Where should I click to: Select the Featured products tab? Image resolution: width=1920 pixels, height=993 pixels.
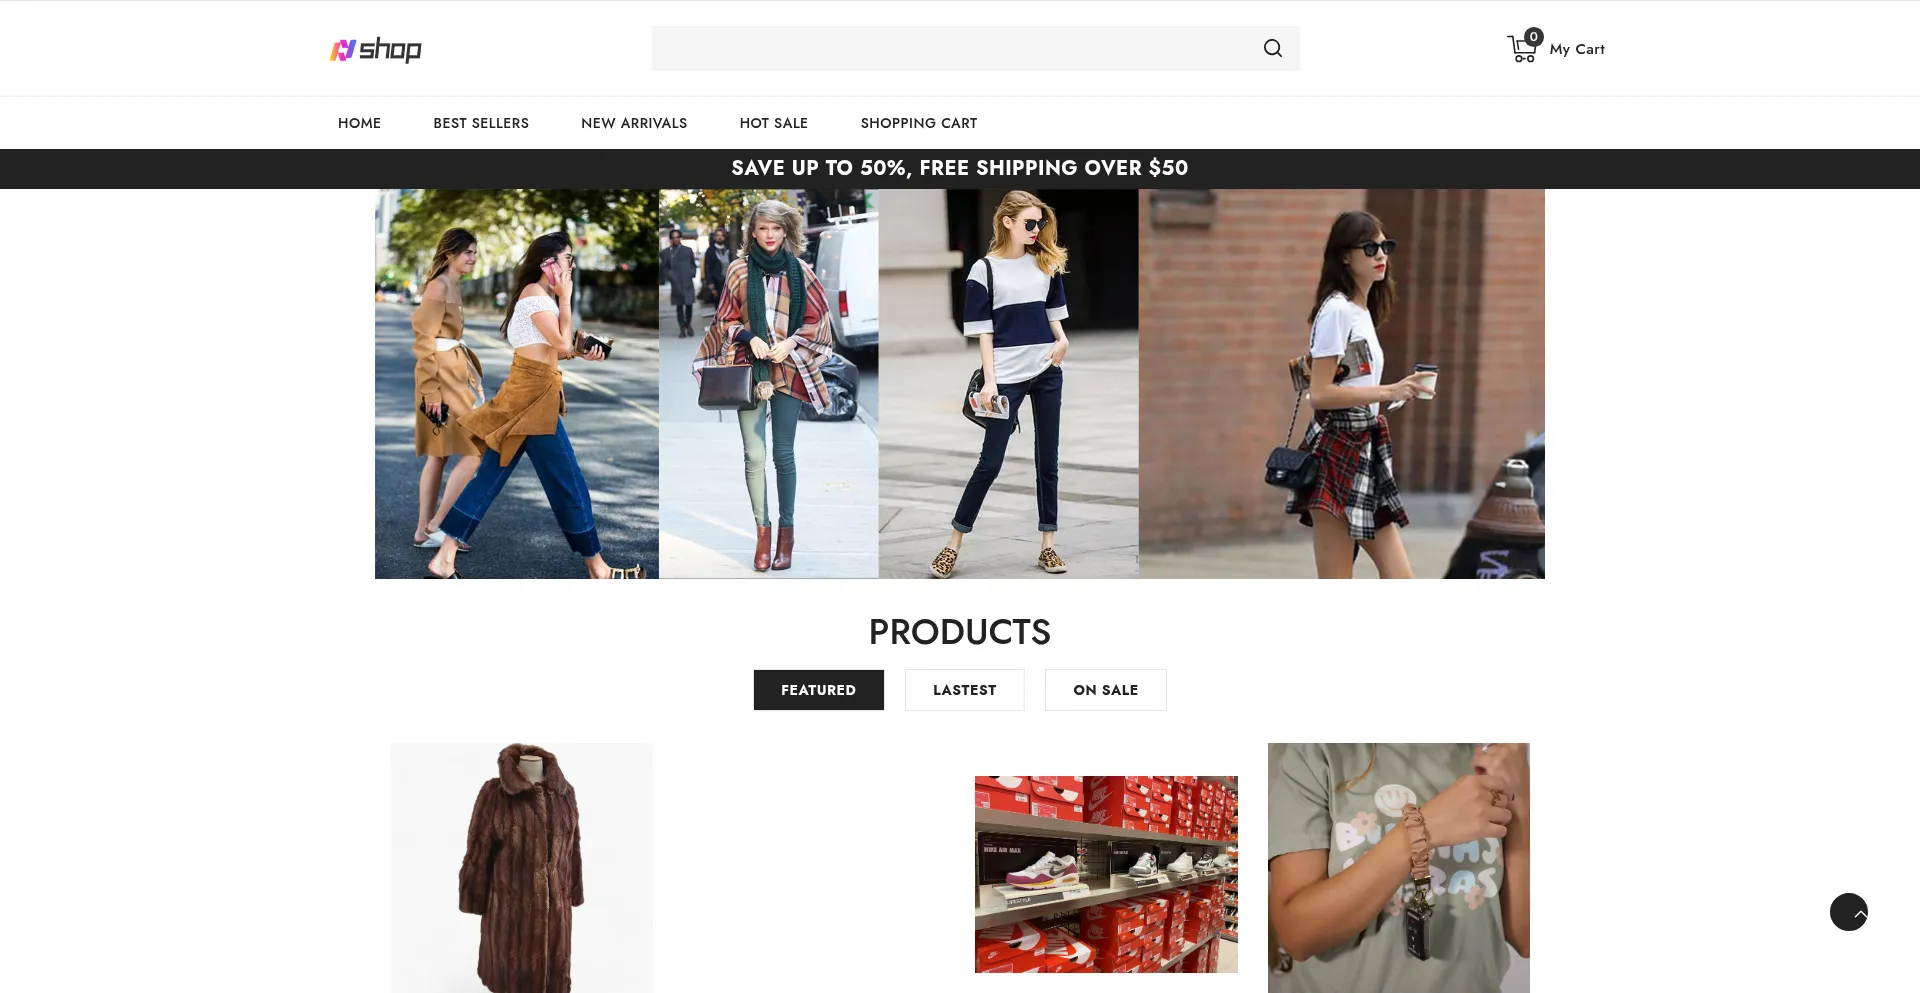(x=818, y=690)
